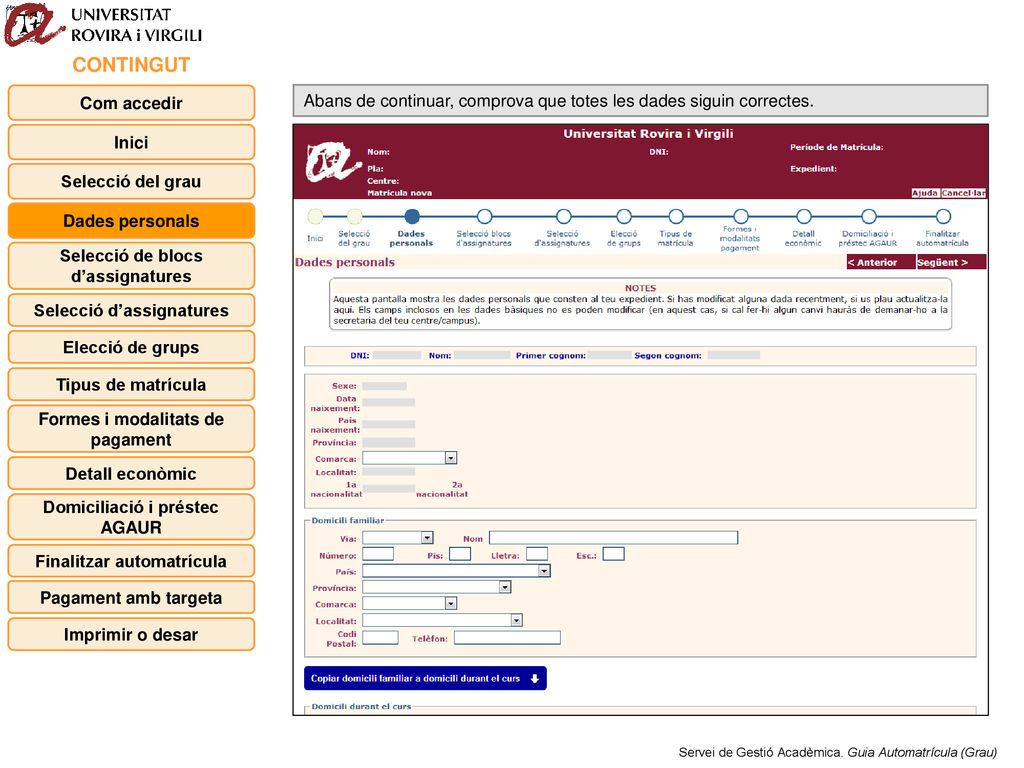Screen dimensions: 1024x768
Task: Open the Ajuda help link
Action: (x=925, y=193)
